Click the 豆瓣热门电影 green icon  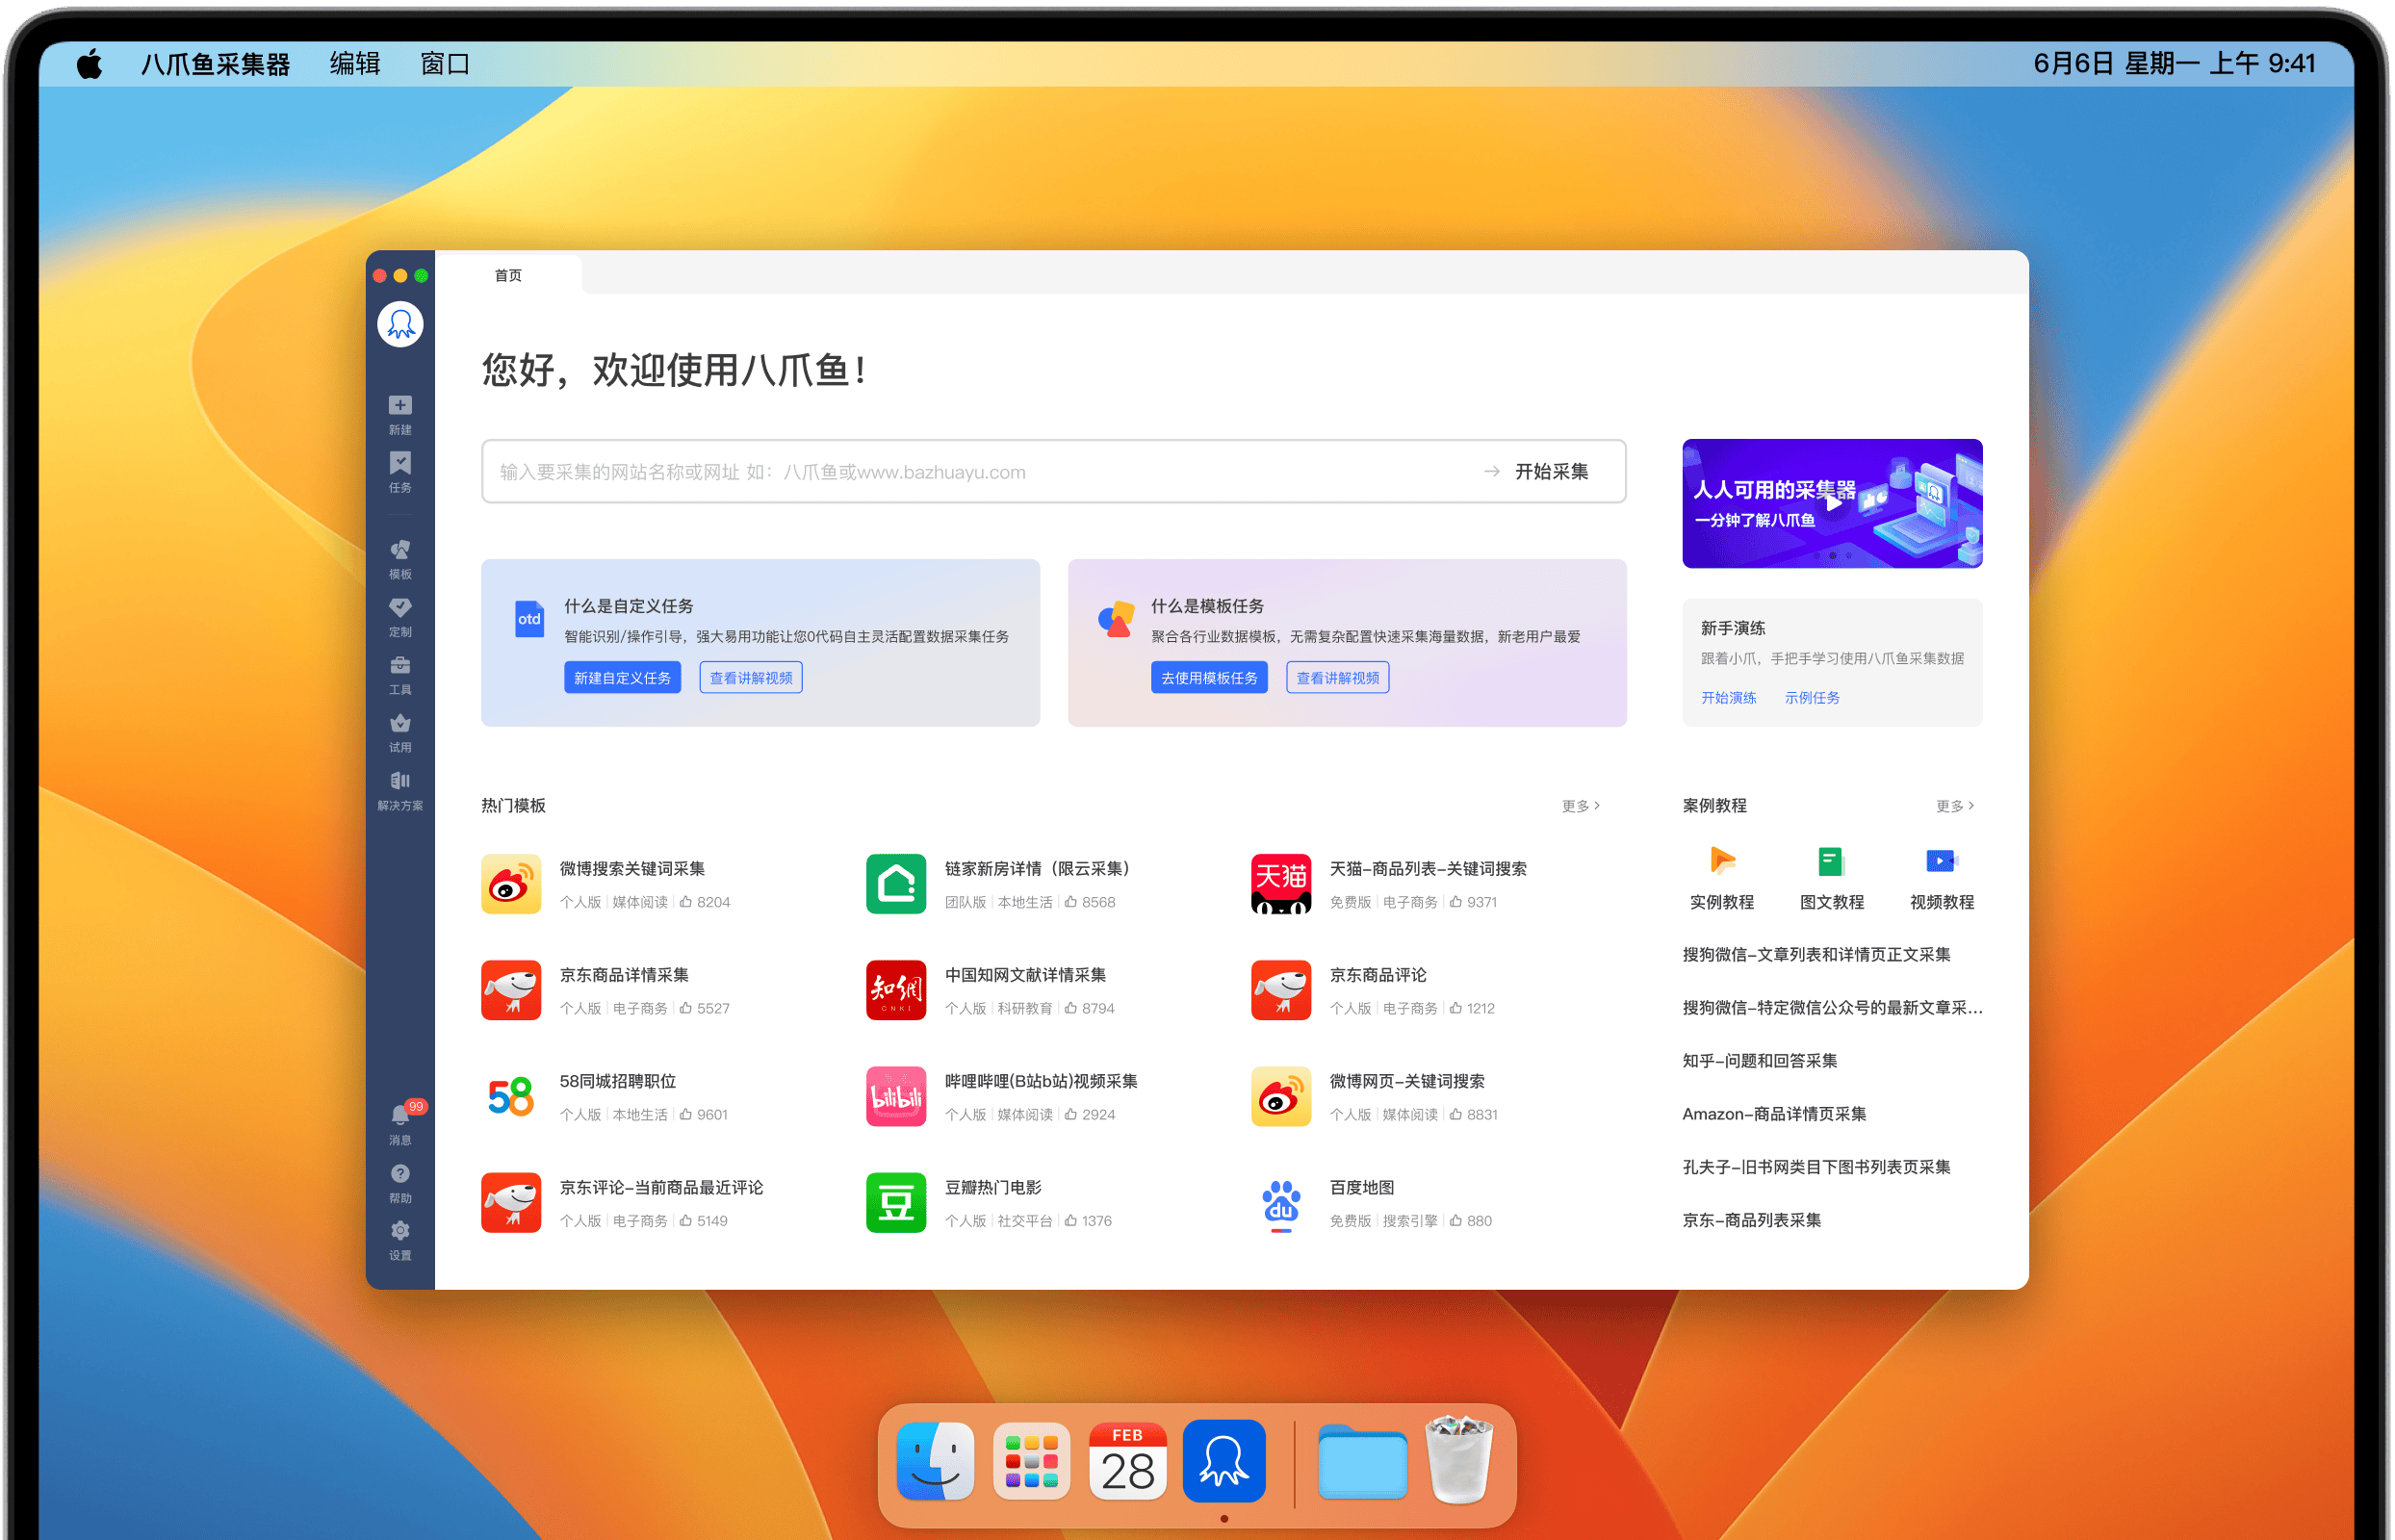(x=896, y=1202)
